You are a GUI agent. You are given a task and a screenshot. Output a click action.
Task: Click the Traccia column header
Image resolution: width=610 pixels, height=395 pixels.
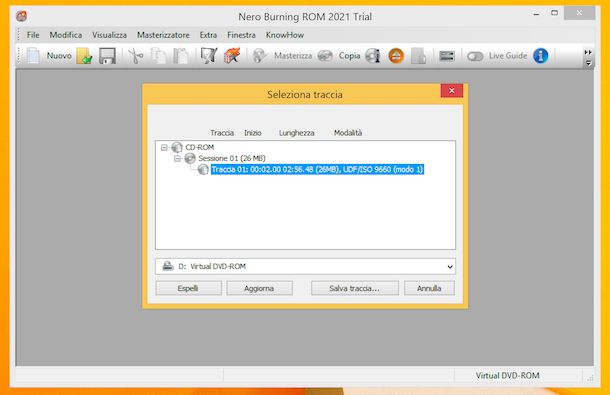pyautogui.click(x=222, y=133)
